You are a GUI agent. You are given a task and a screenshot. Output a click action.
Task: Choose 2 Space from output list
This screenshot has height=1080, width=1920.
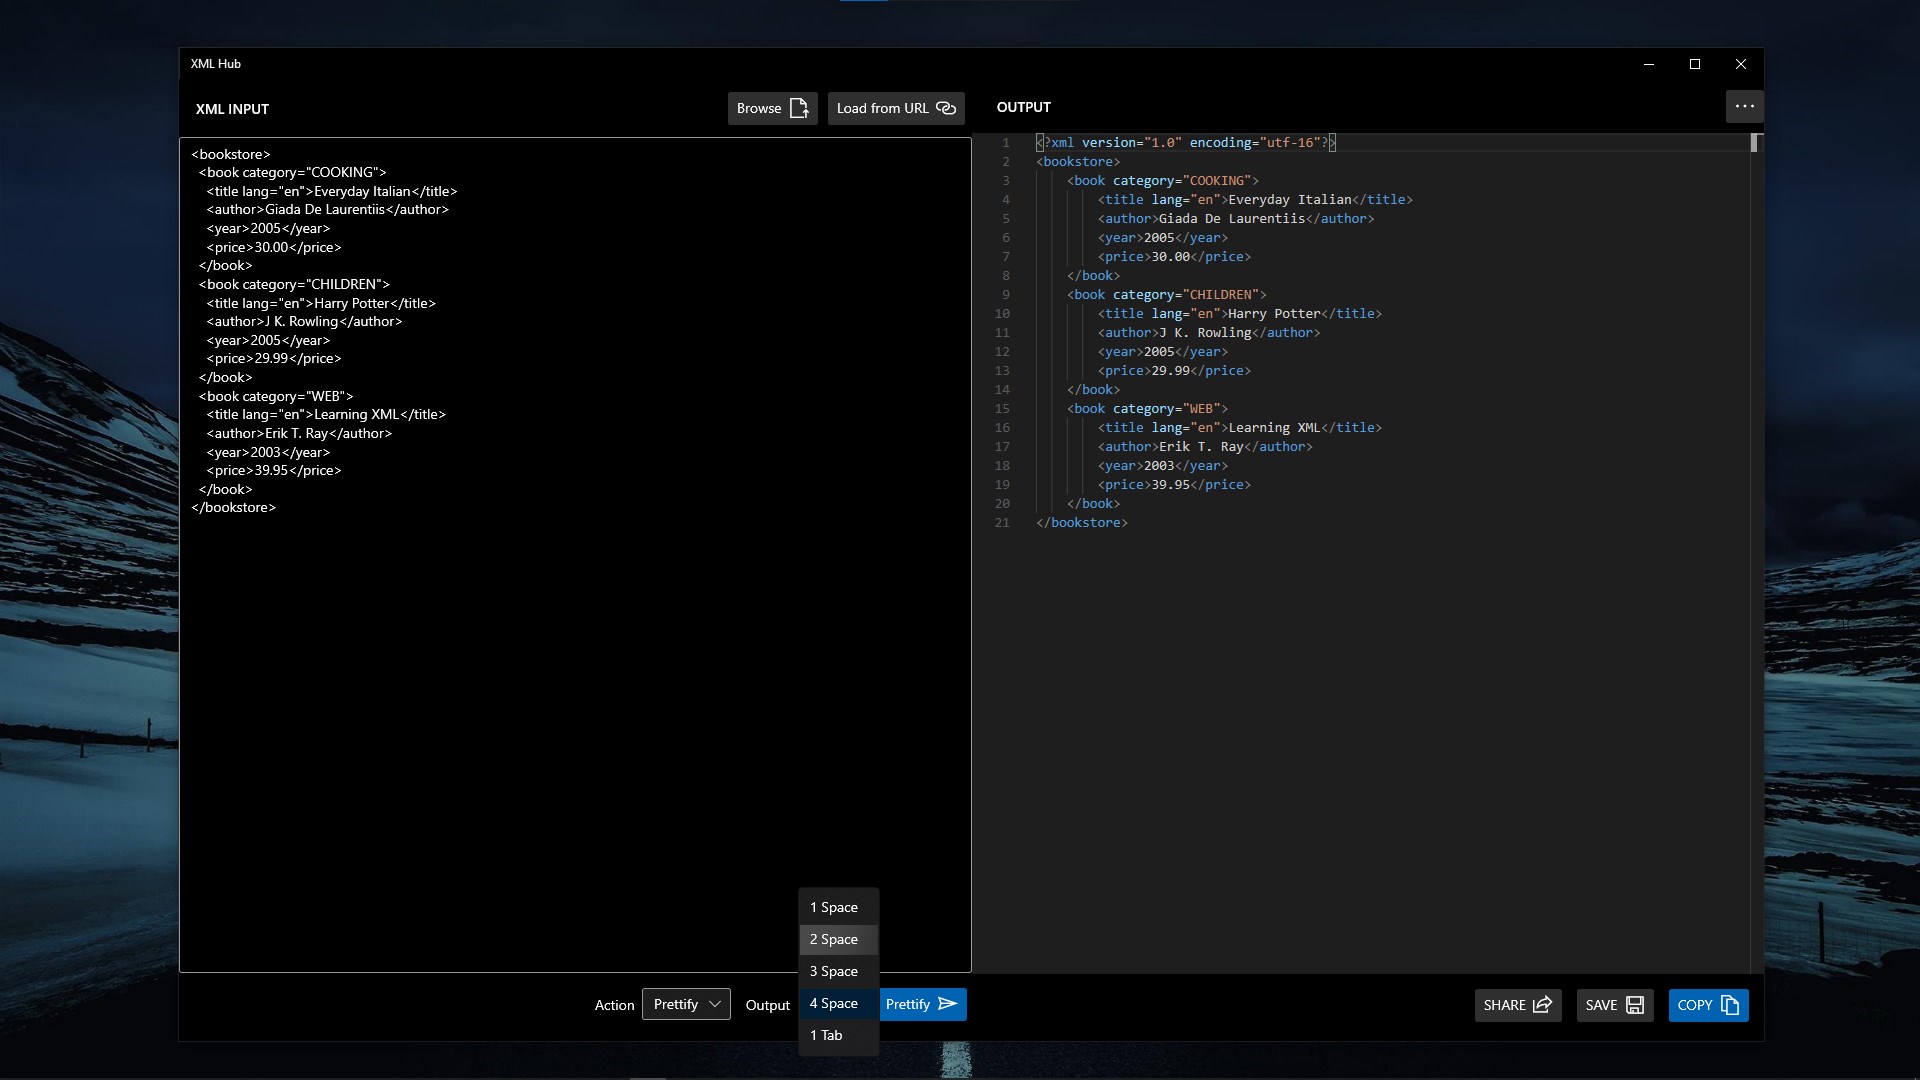[x=839, y=939]
